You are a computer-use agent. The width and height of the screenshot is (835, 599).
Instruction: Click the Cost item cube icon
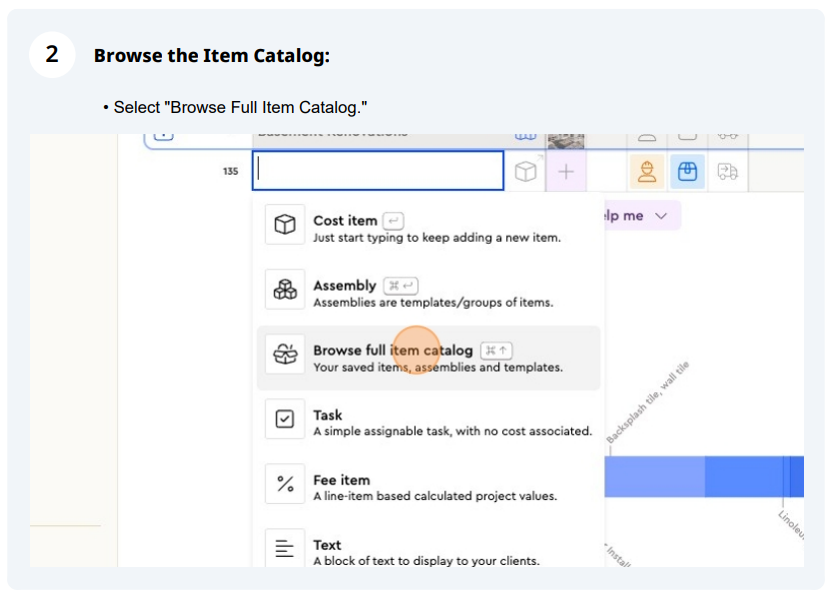[x=285, y=224]
